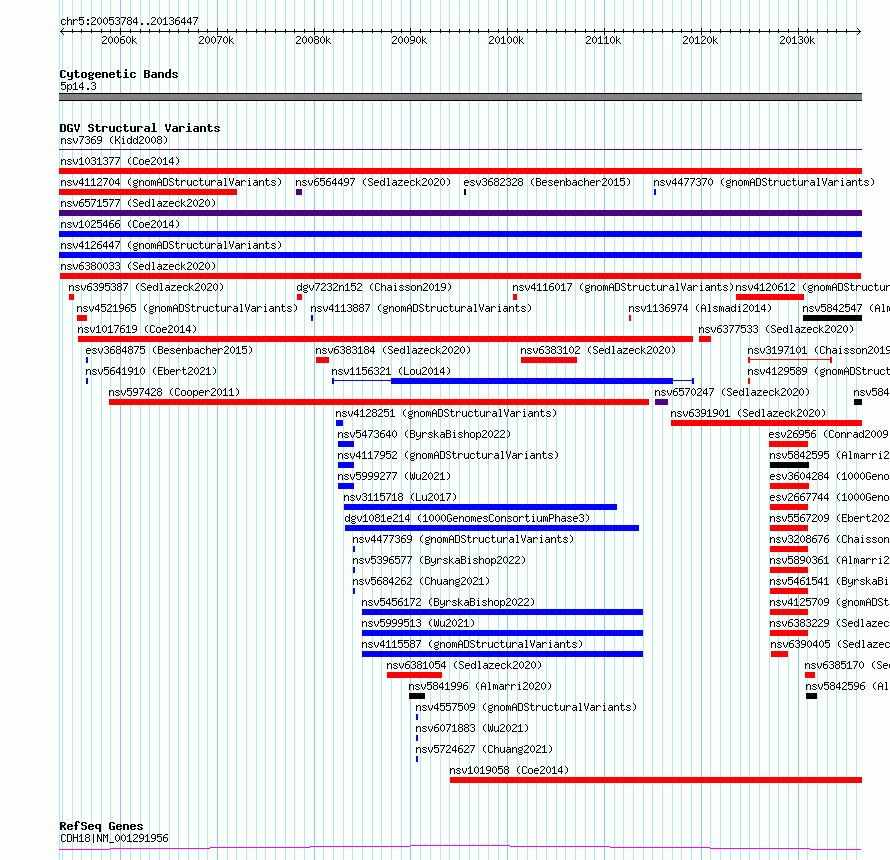Viewport: 890px width, 860px height.
Task: Select the nsv3115718 (Lu2017) blue bar
Action: point(480,507)
